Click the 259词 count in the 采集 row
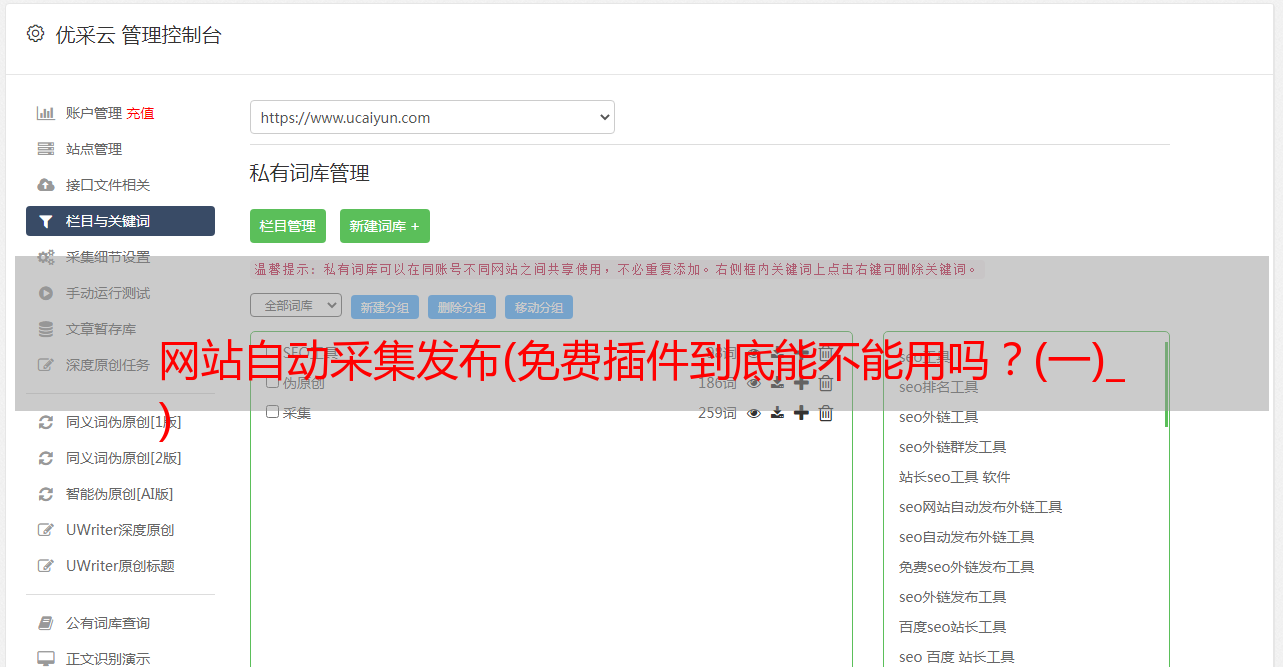The image size is (1283, 667). 717,413
